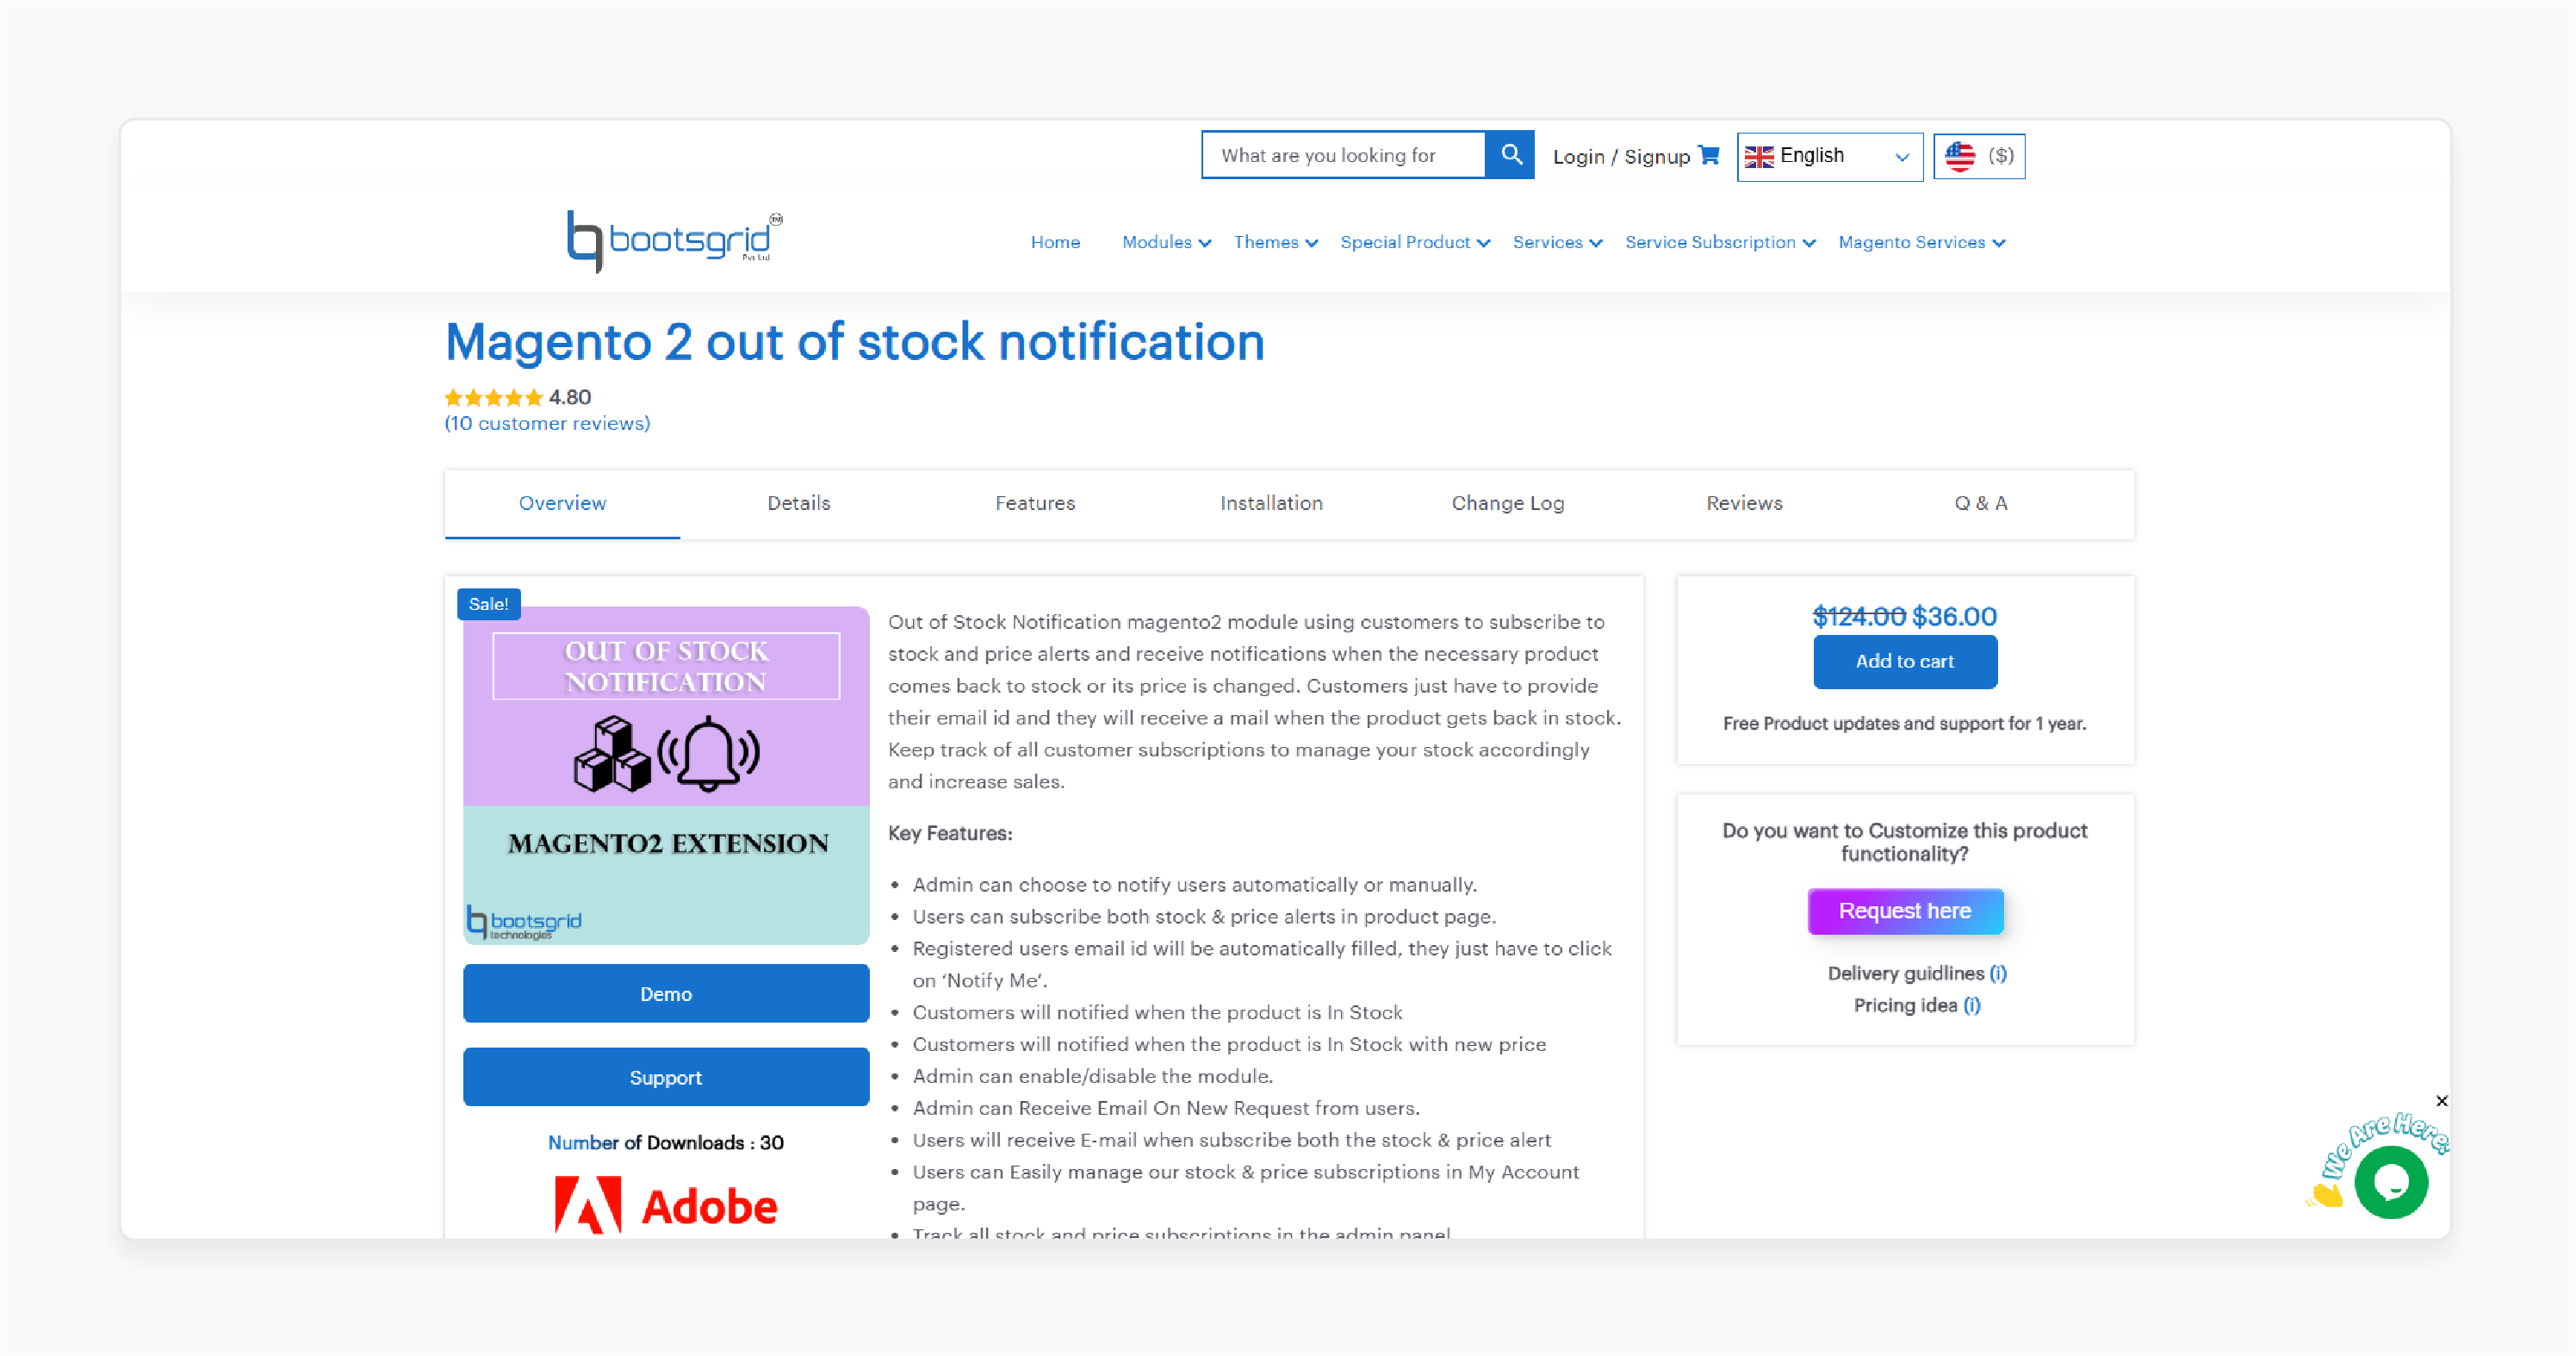This screenshot has height=1356, width=2576.
Task: Go to the Home menu item
Action: pyautogui.click(x=1055, y=242)
